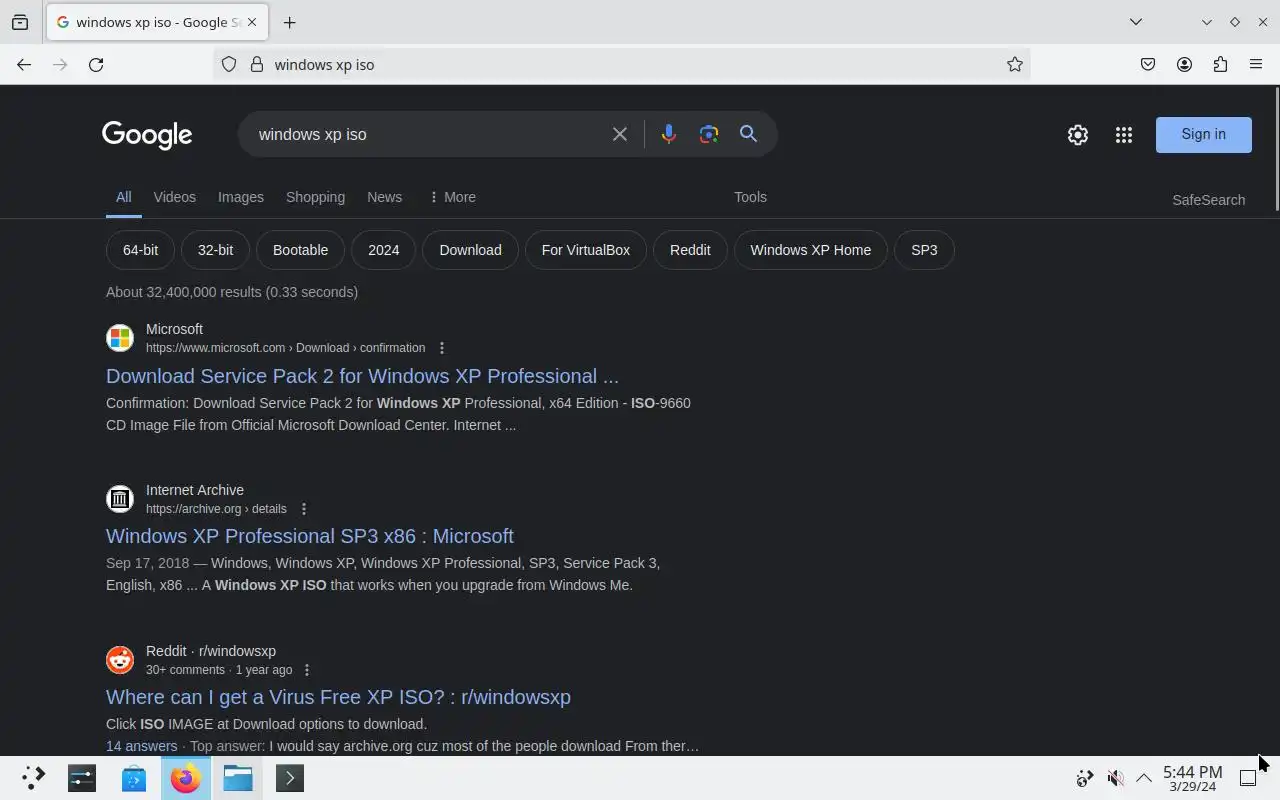The height and width of the screenshot is (800, 1280).
Task: Click the Firefox address bar
Action: tap(620, 64)
